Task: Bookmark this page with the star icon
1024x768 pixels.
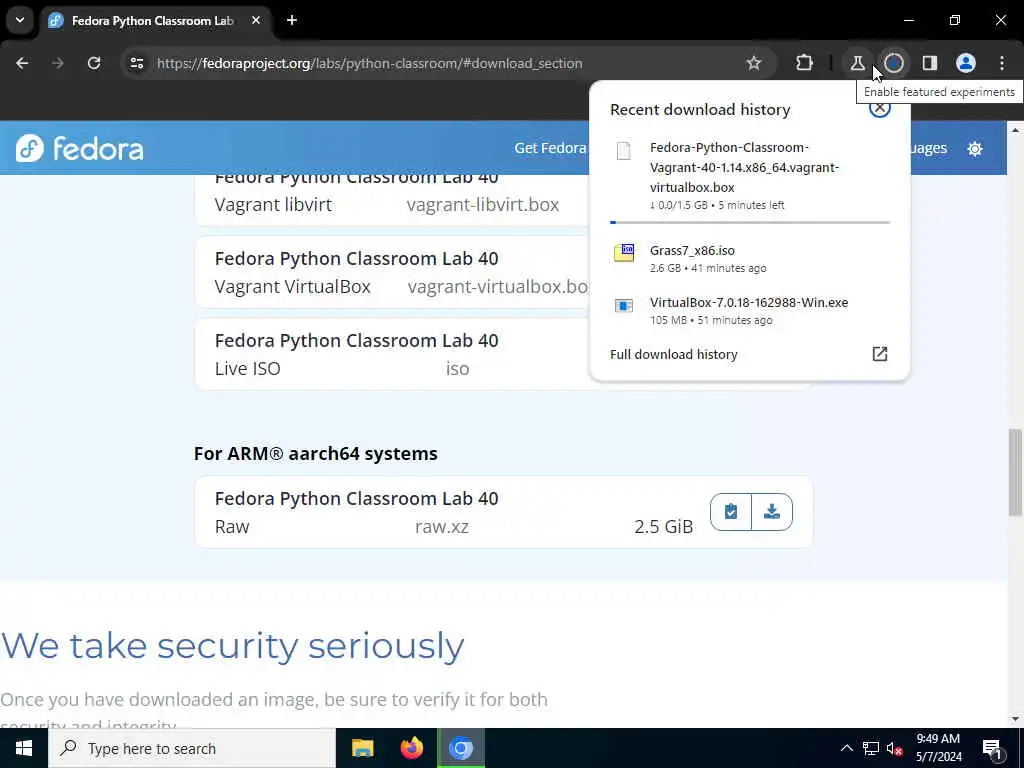Action: [x=754, y=63]
